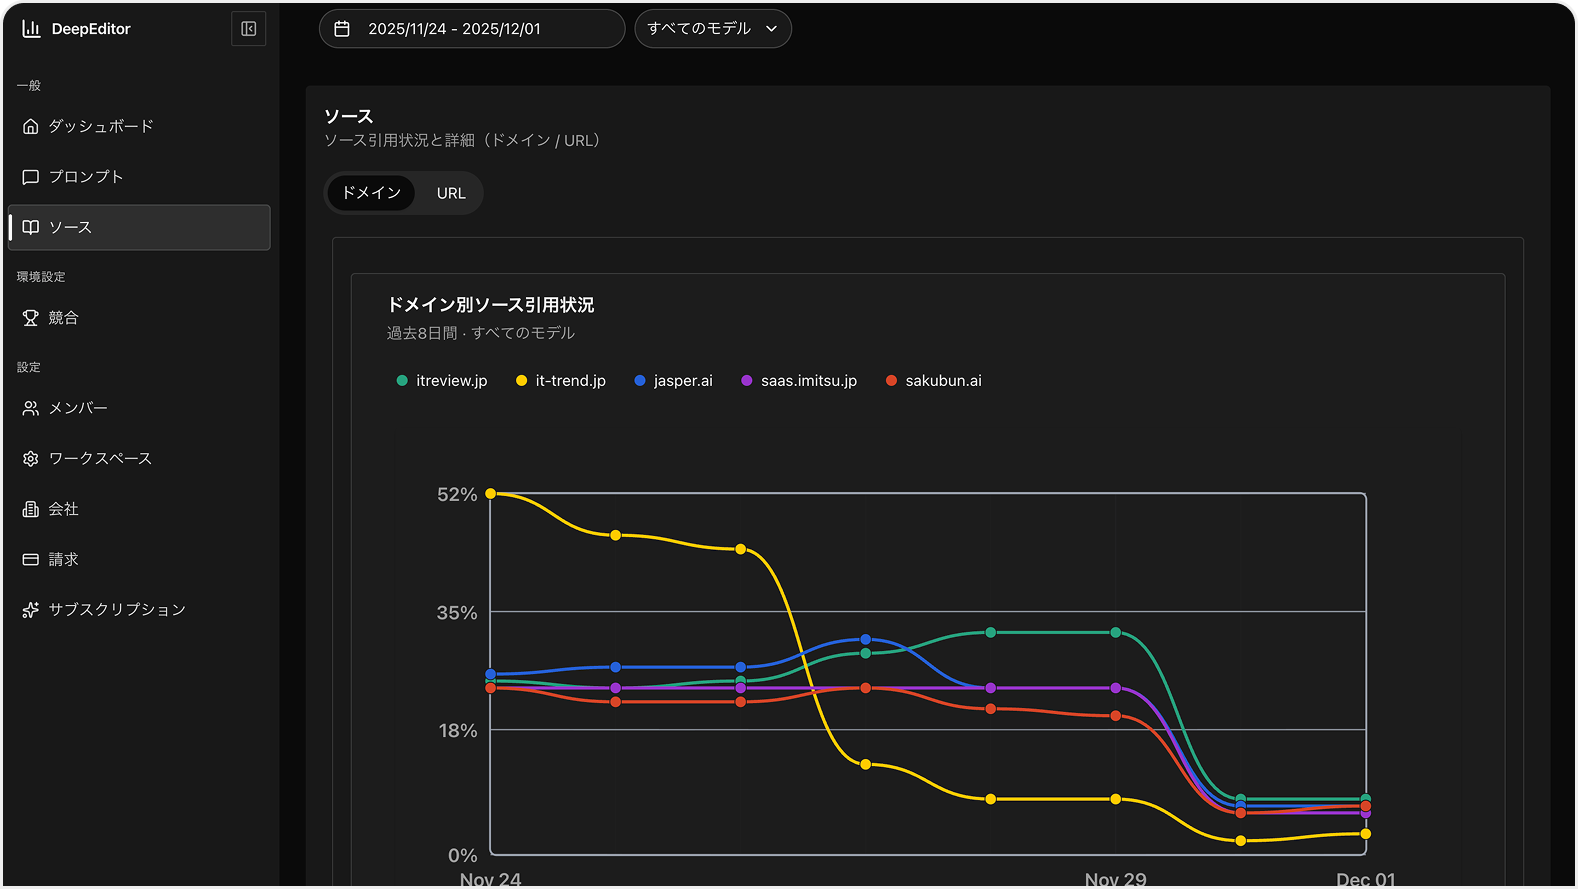
Task: Open the date range picker 2025/11/24 - 2025/12/01
Action: [471, 29]
